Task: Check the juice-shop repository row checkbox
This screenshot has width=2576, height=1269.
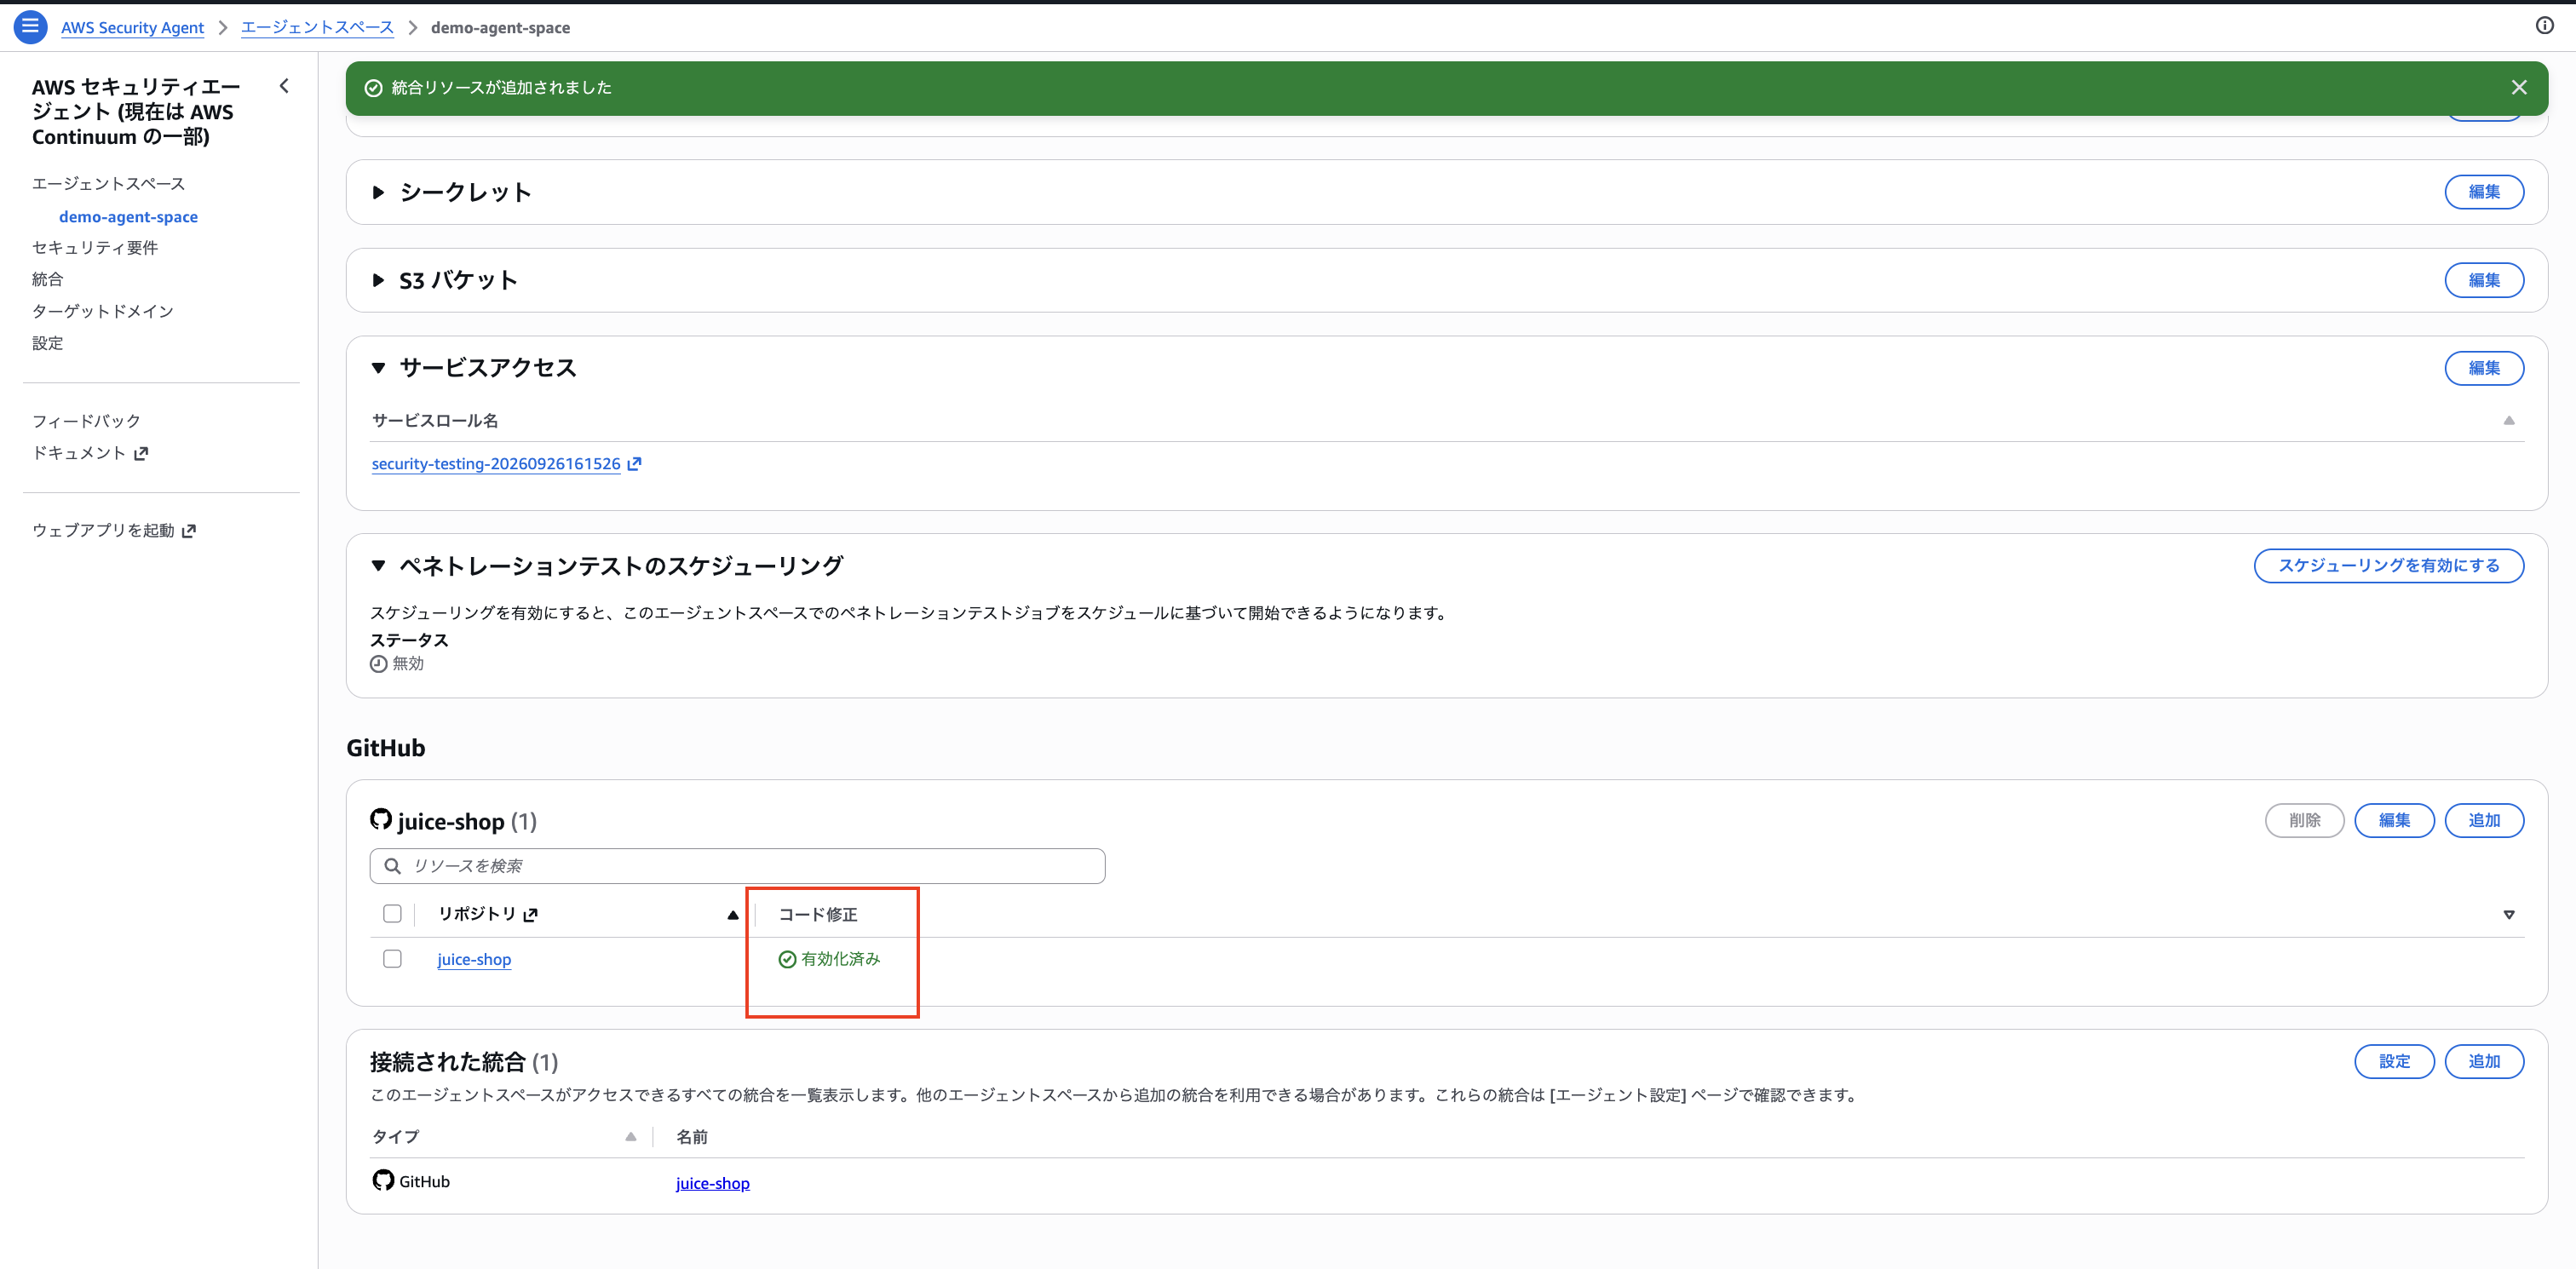Action: [392, 959]
